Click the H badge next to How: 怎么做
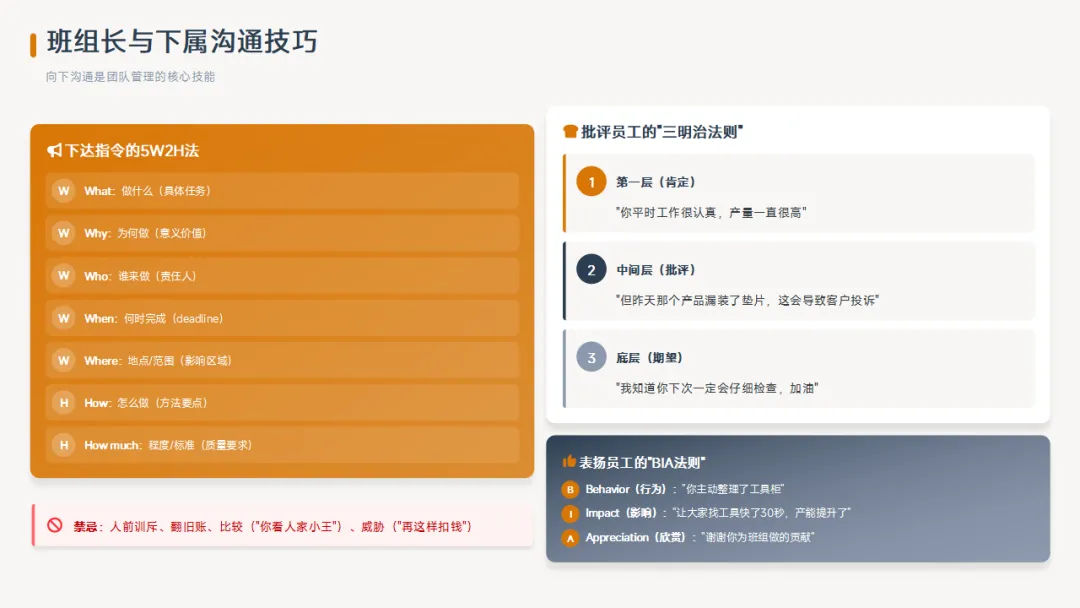The height and width of the screenshot is (608, 1080). click(64, 403)
